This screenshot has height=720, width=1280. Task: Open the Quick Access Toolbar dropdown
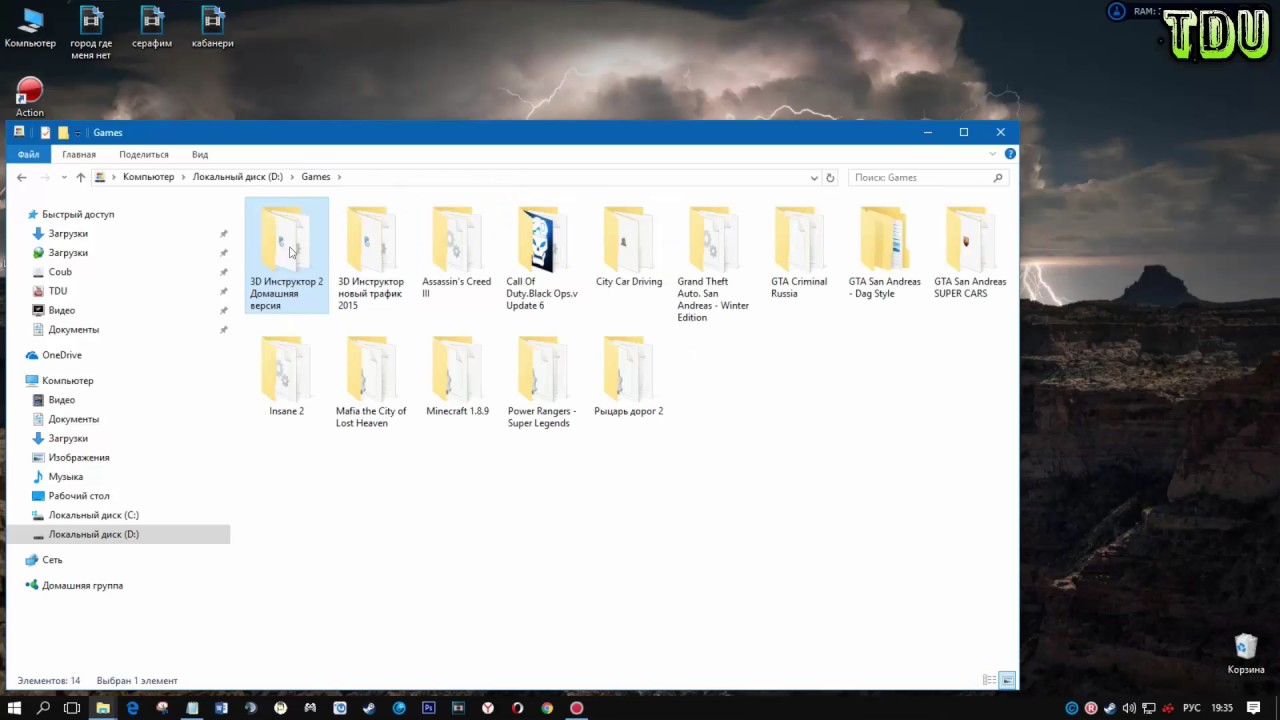click(78, 132)
